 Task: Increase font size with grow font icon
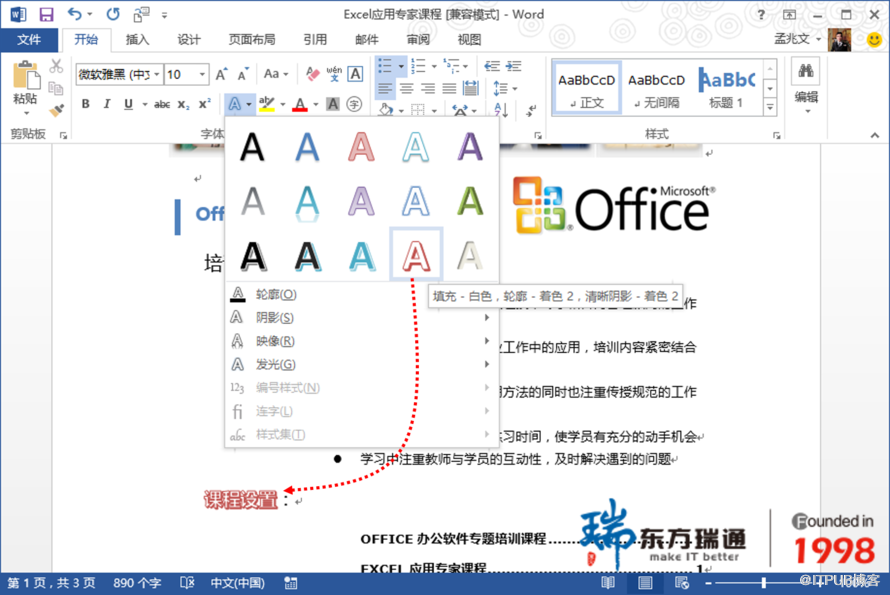tap(221, 74)
